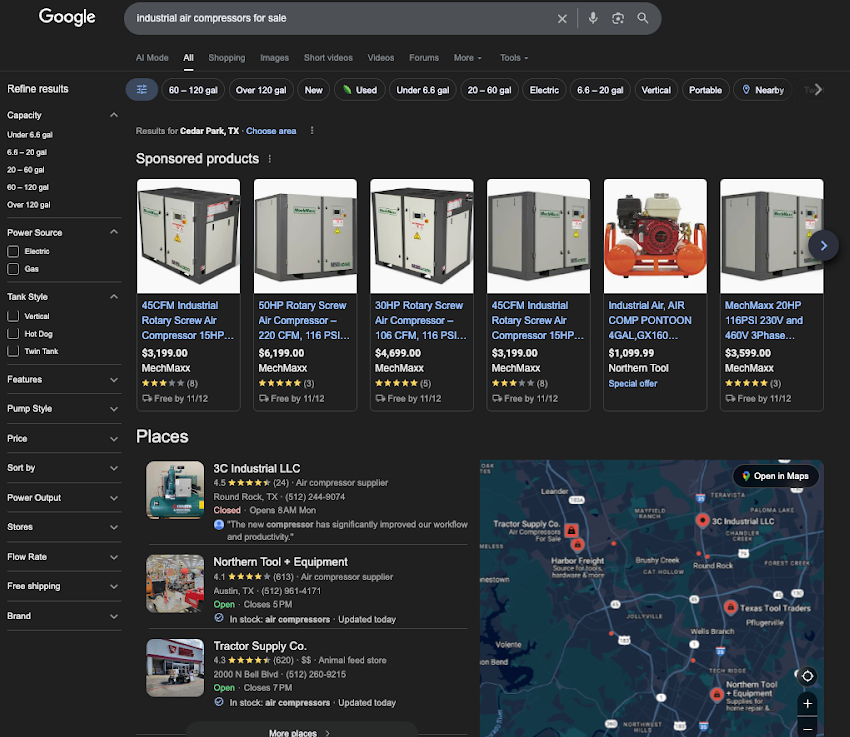Open the Special offer link
This screenshot has height=737, width=850.
633,383
